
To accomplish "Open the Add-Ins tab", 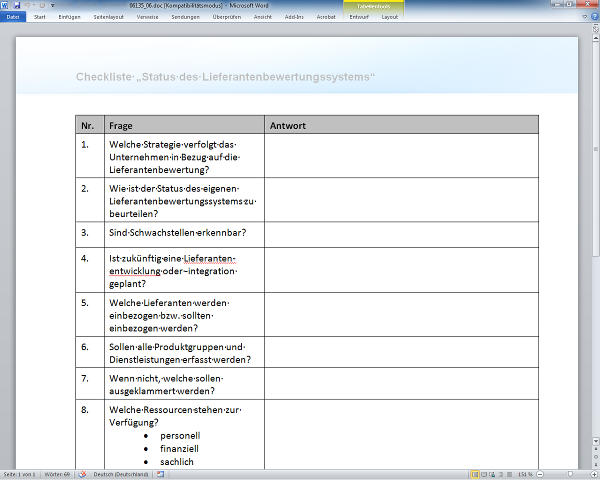I will [294, 17].
